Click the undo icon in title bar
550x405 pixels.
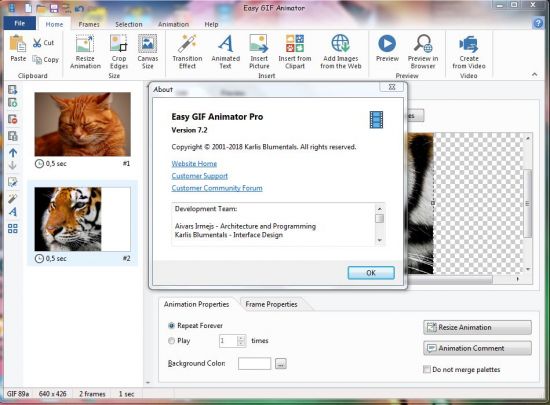[x=79, y=8]
